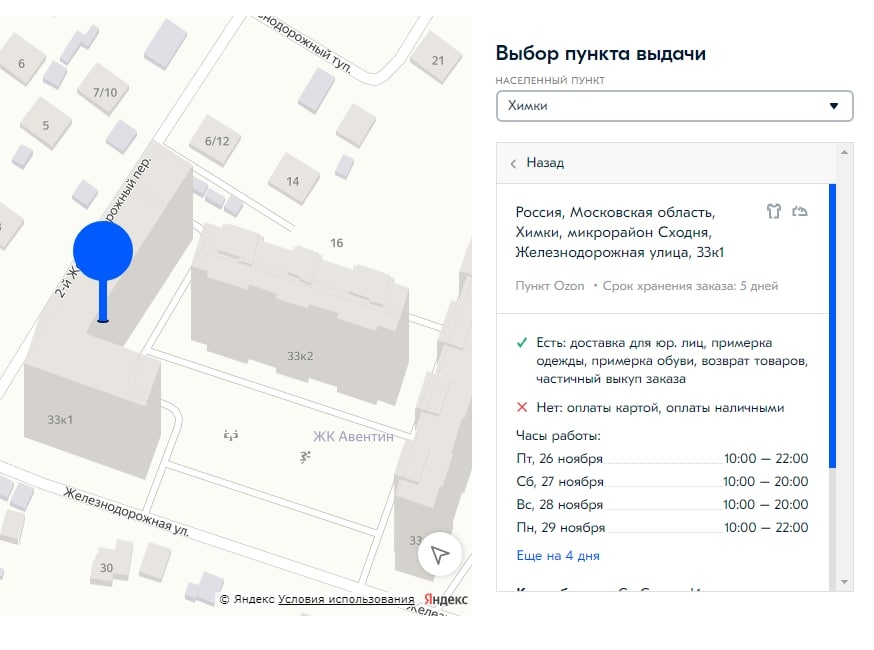This screenshot has height=650, width=874.
Task: Click building 33к1 label on map
Action: click(x=60, y=420)
